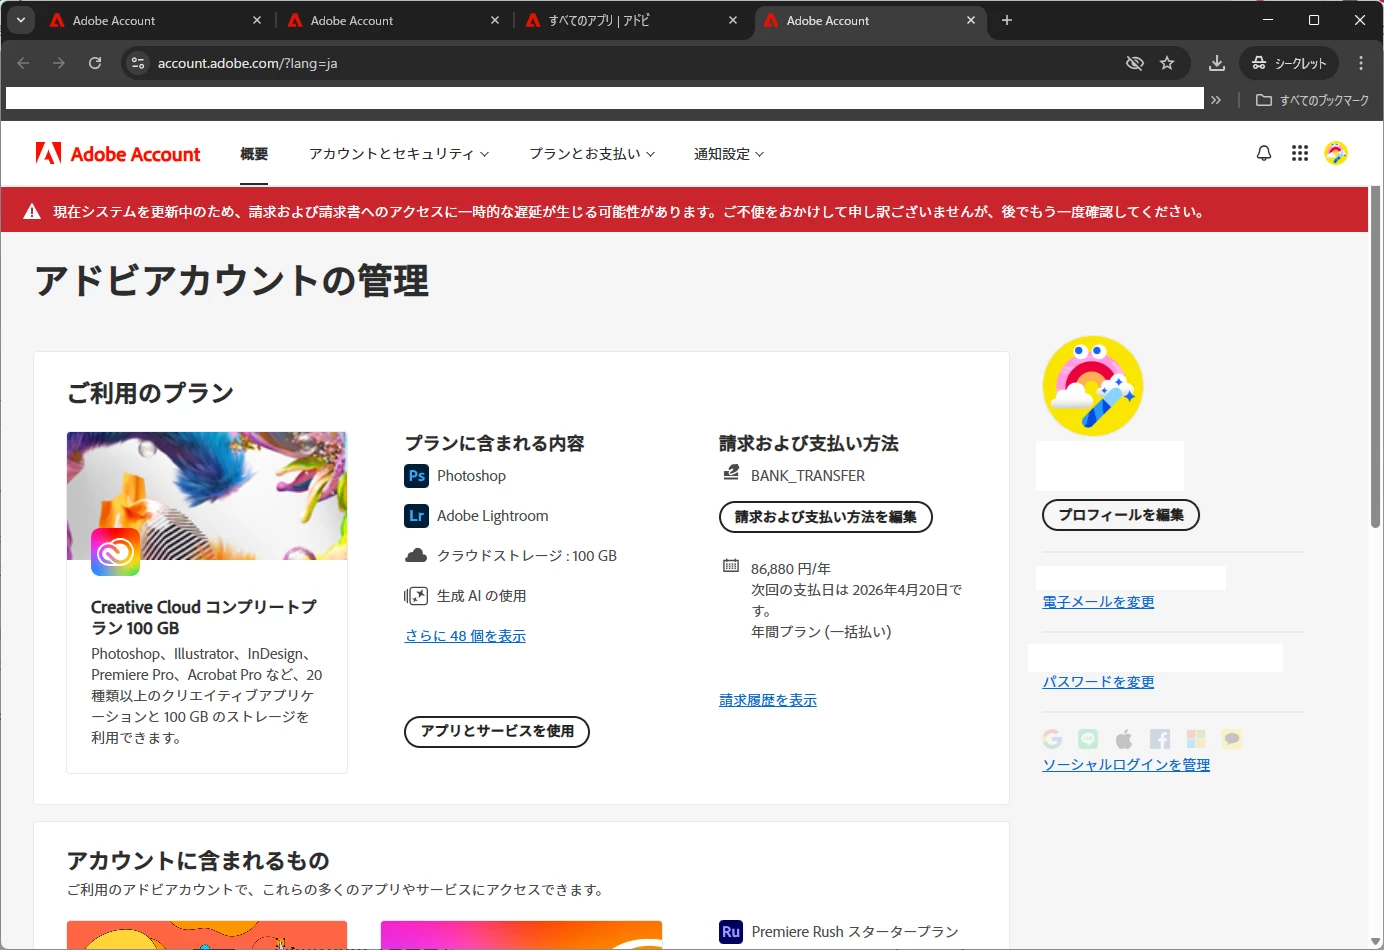Expand the 通知設定 menu
The image size is (1384, 950).
729,154
